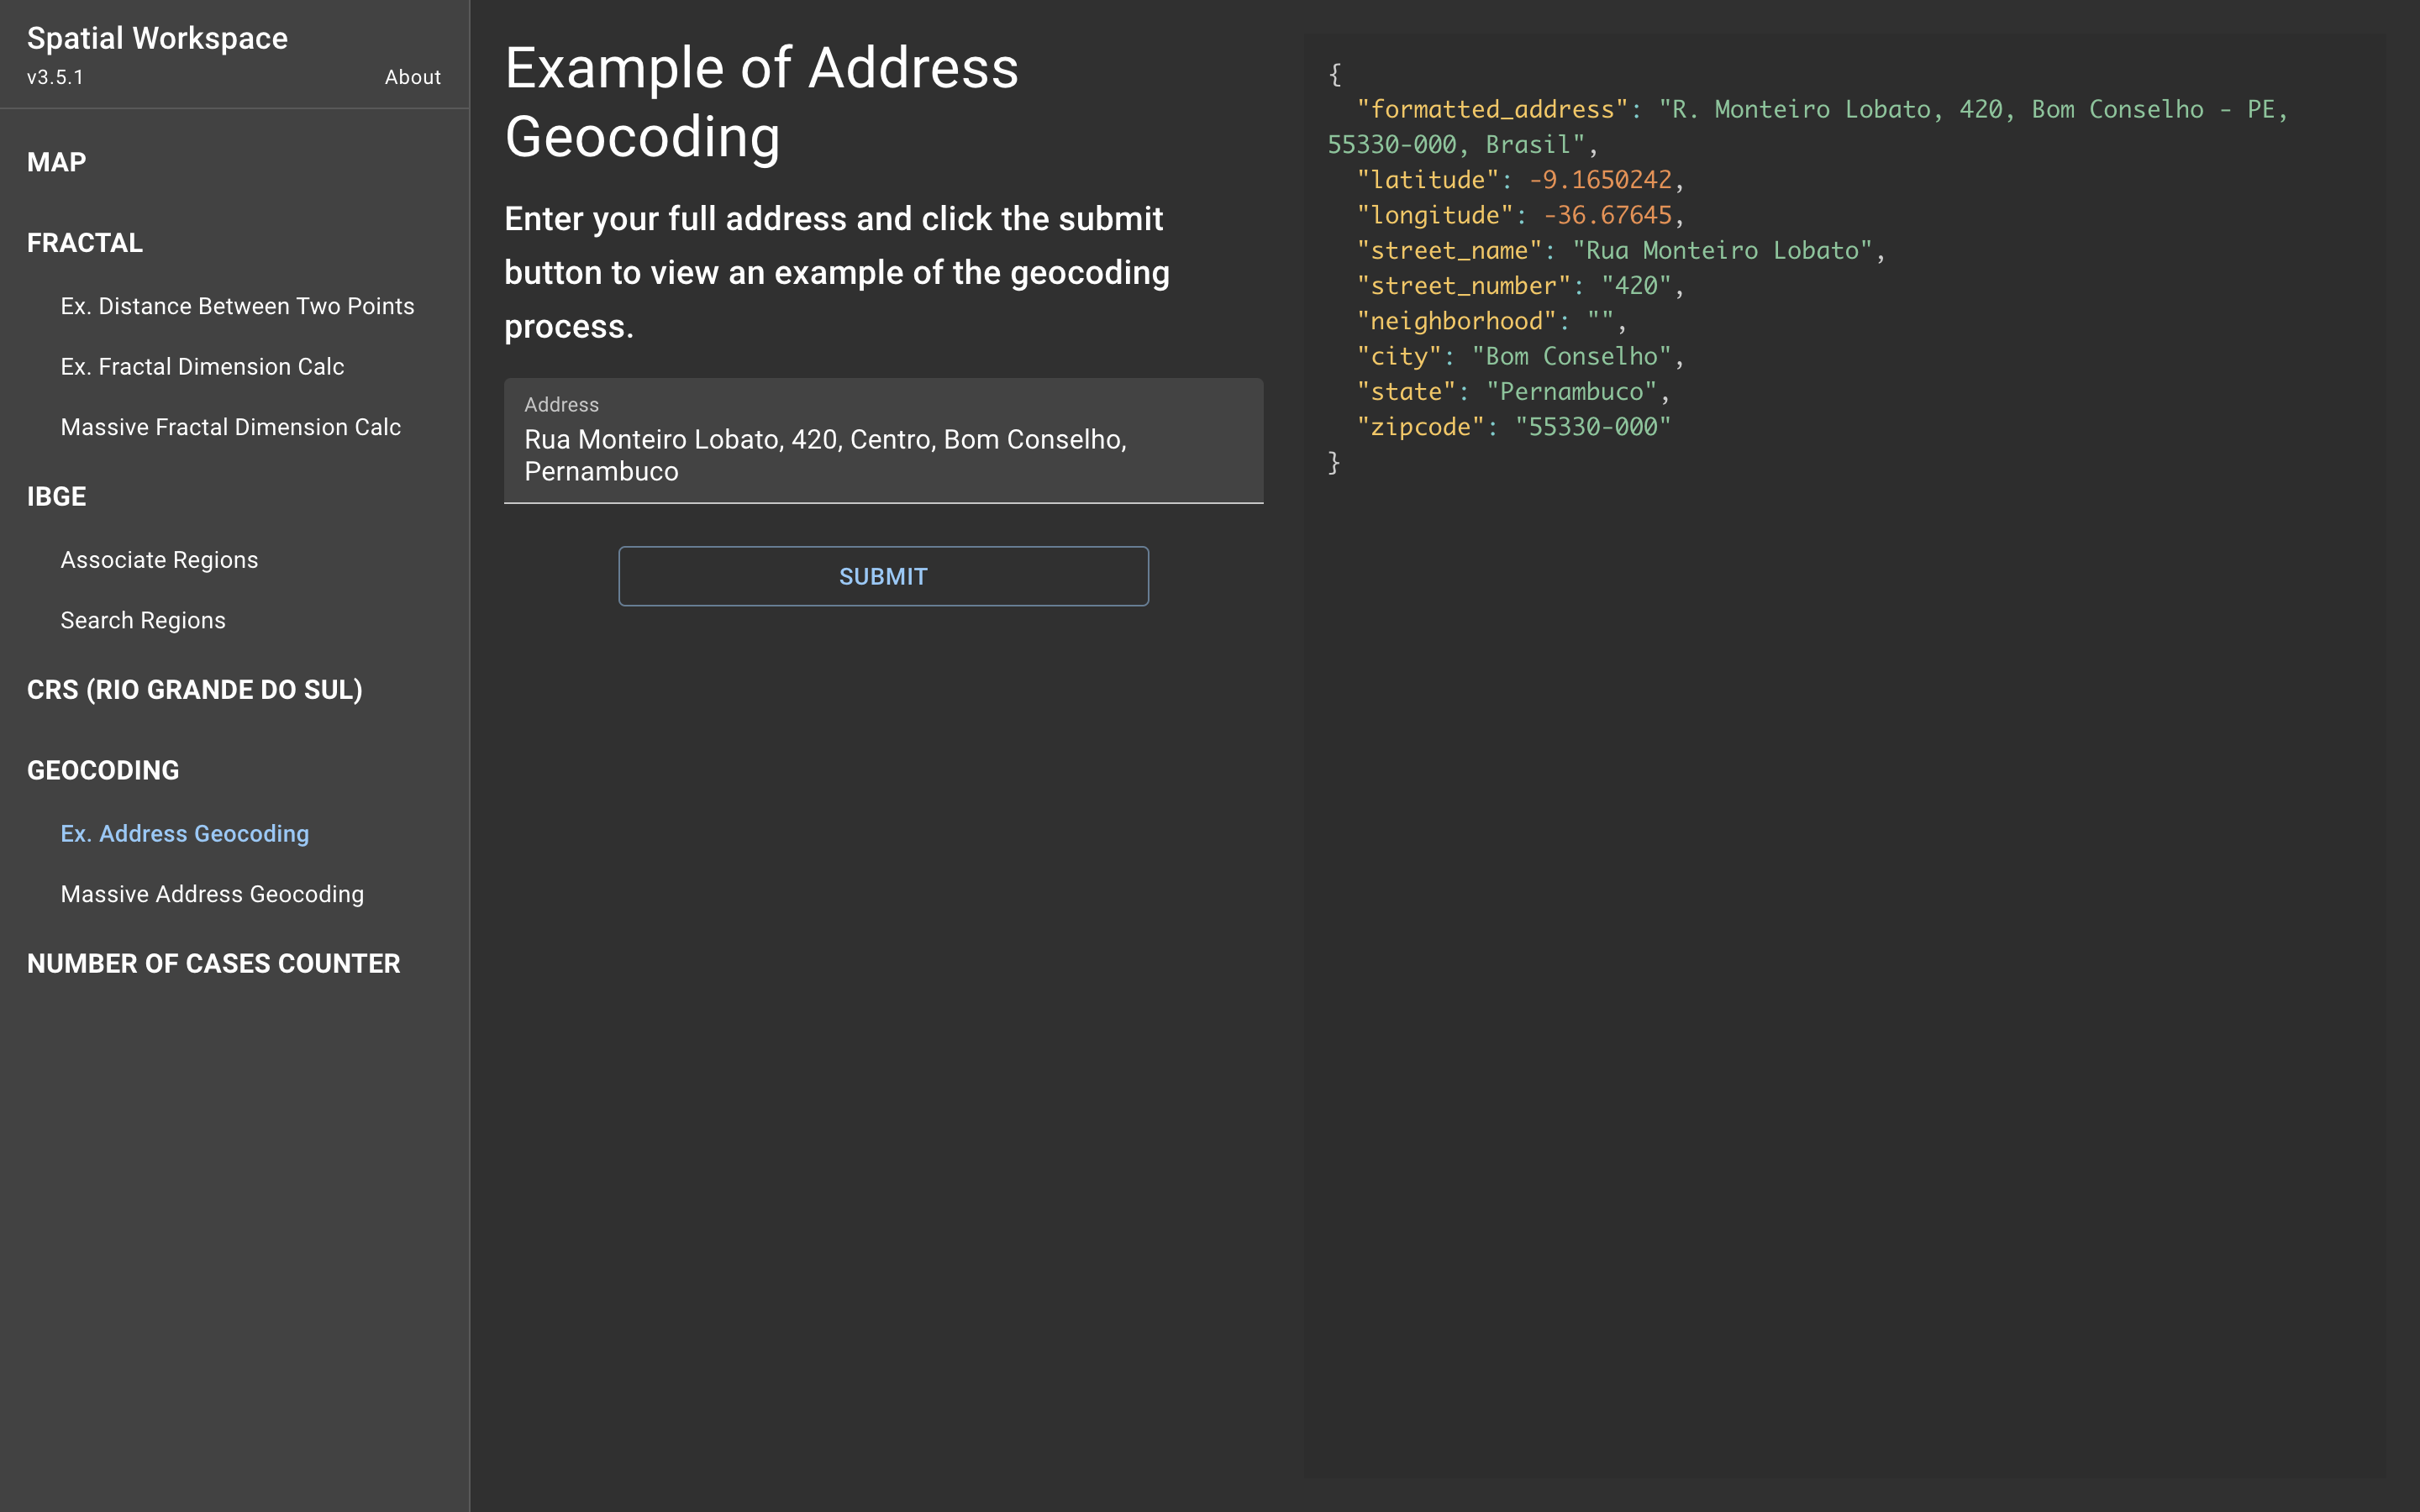Navigate to Search Regions
2420x1512 pixels.
click(x=143, y=620)
